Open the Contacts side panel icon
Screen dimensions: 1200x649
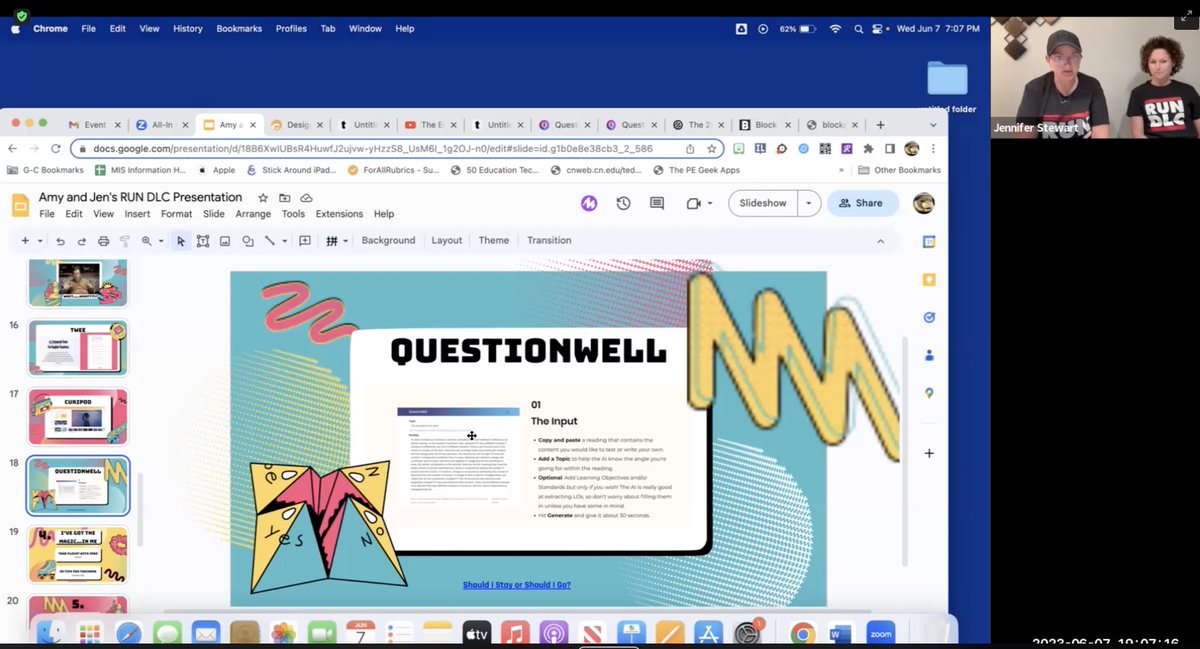point(929,355)
